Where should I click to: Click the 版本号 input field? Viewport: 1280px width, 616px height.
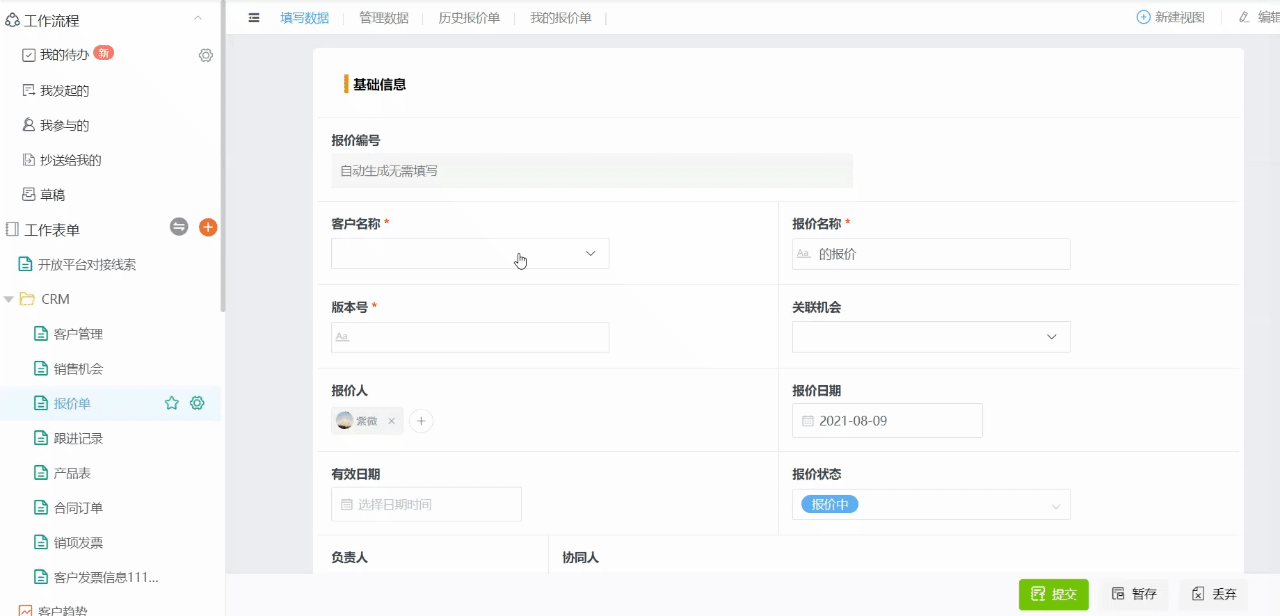click(470, 337)
